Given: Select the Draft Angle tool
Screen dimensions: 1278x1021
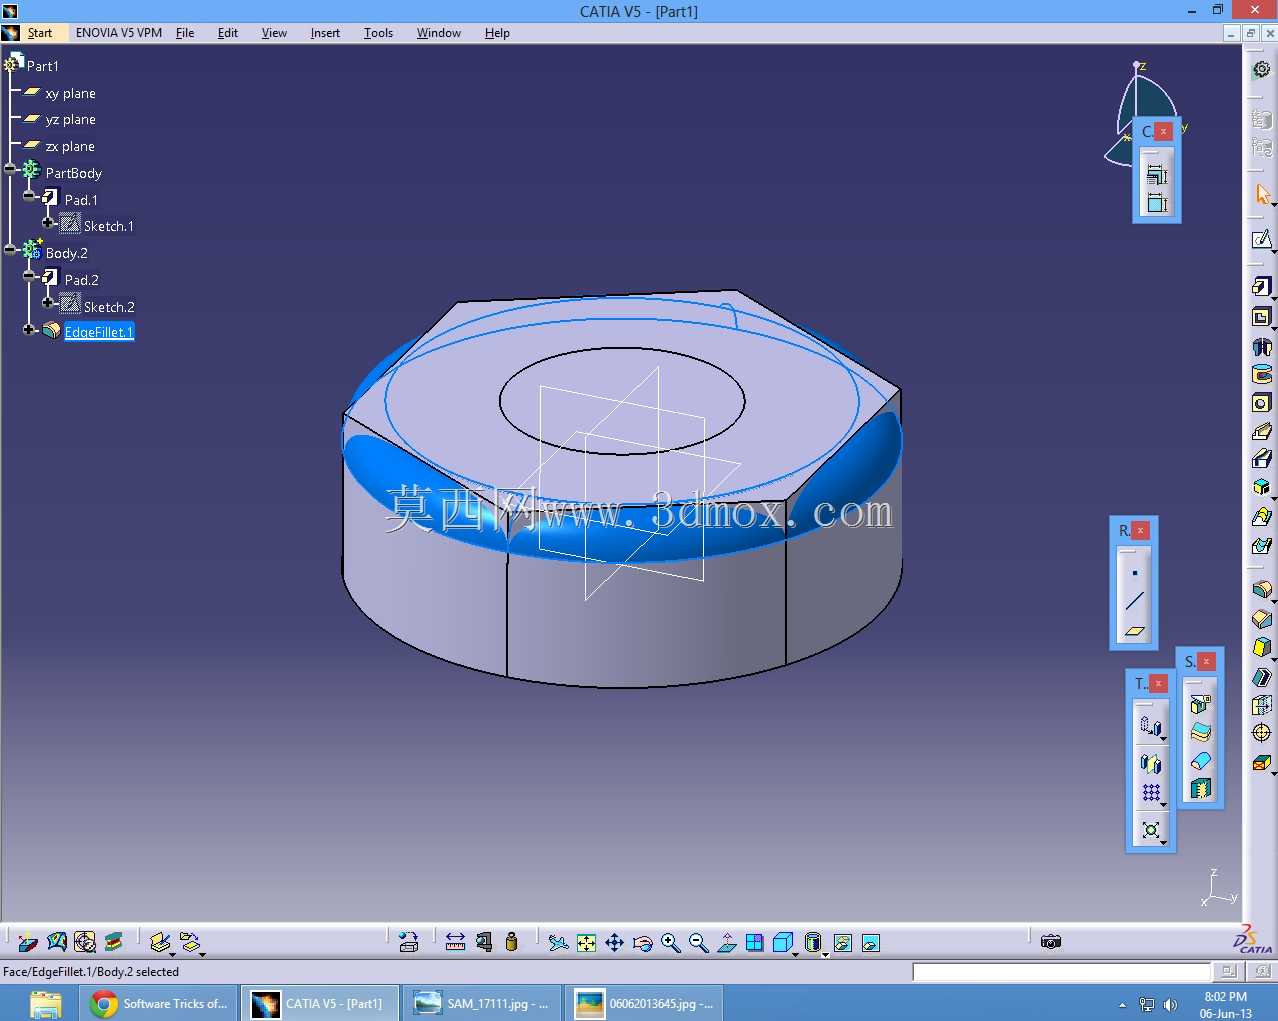Looking at the screenshot, I should pyautogui.click(x=1262, y=647).
